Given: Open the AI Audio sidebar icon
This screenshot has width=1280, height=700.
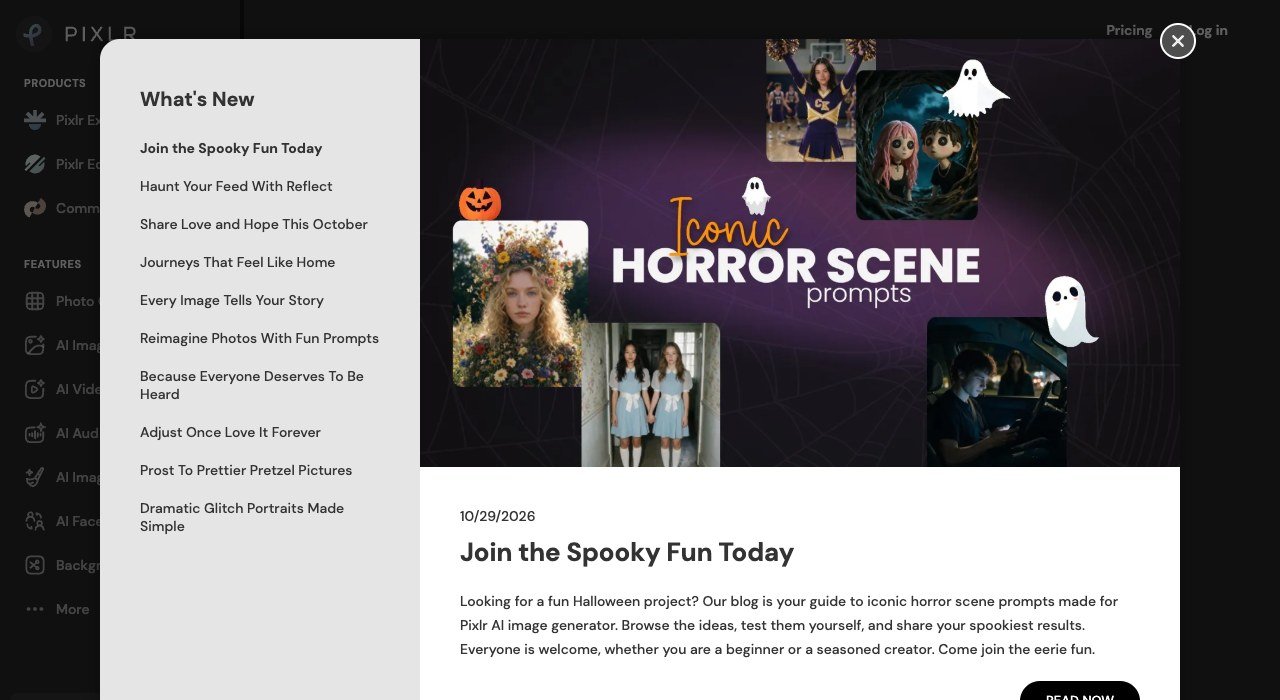Looking at the screenshot, I should [x=35, y=433].
